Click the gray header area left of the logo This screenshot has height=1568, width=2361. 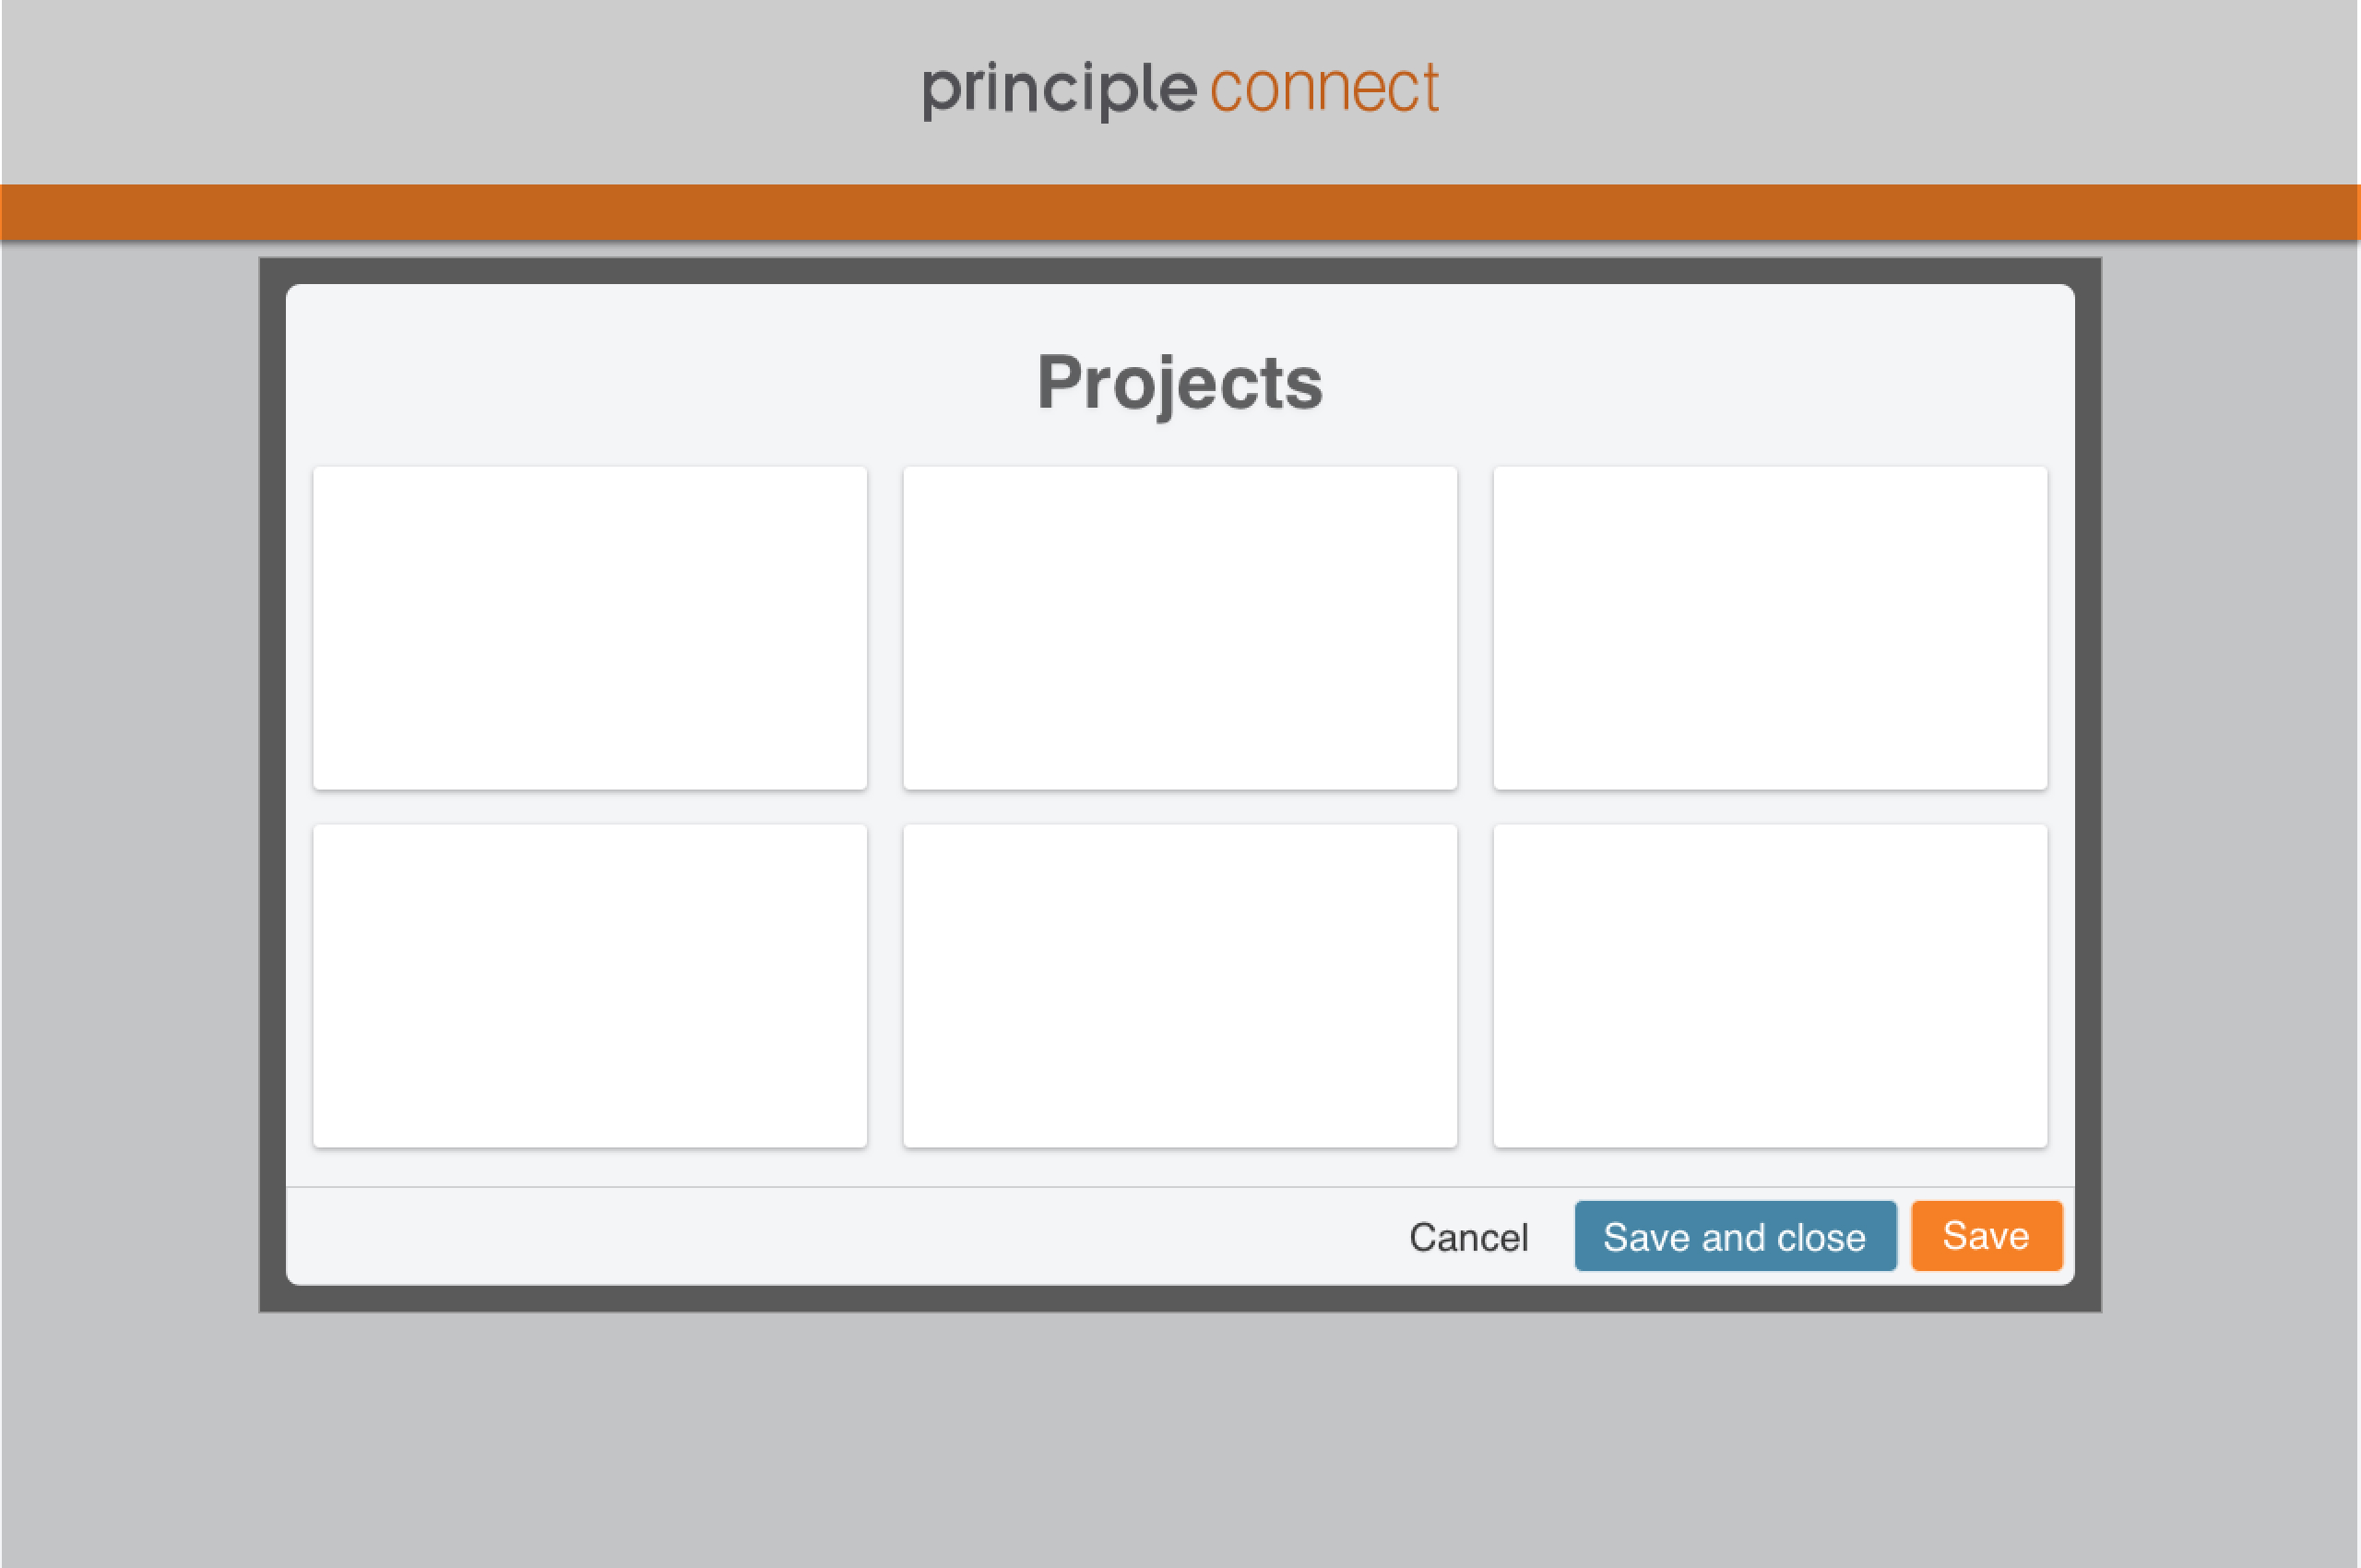click(450, 90)
